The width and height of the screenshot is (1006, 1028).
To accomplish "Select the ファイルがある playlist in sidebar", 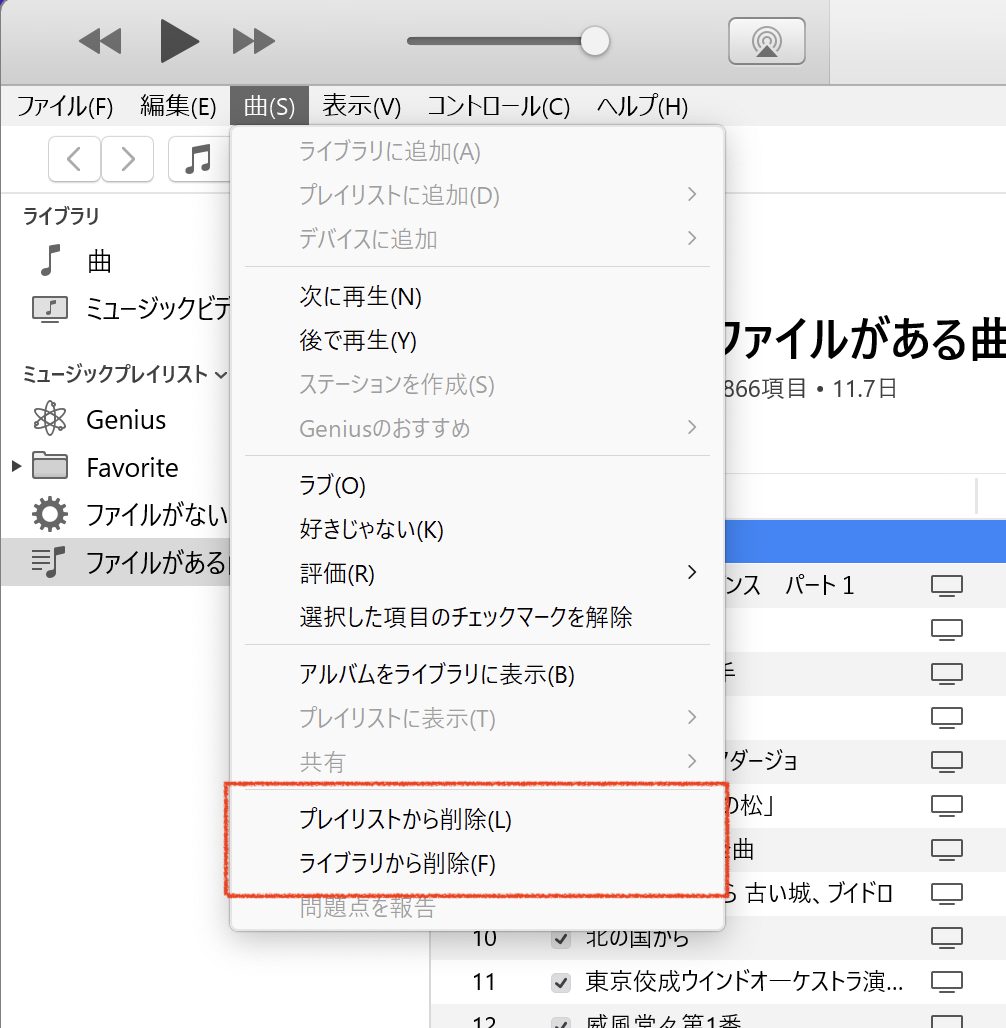I will 115,562.
